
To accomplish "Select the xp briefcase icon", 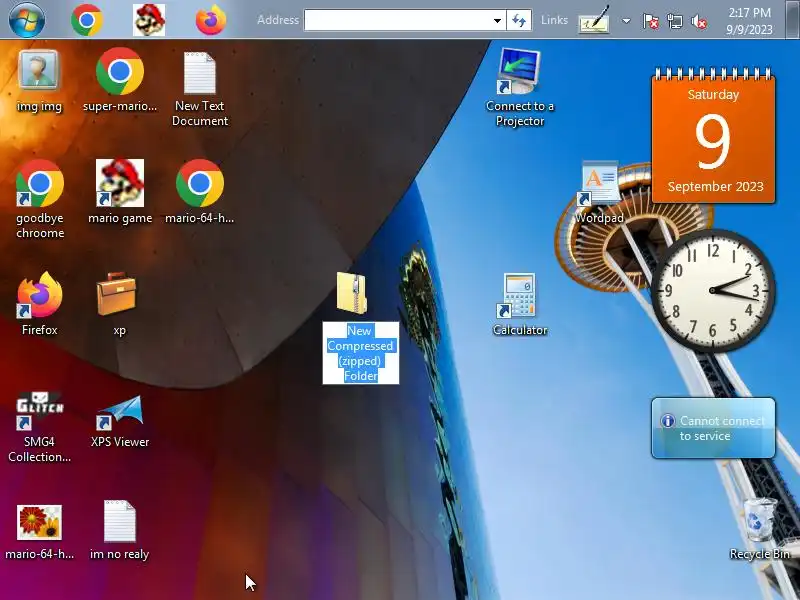I will coord(119,304).
